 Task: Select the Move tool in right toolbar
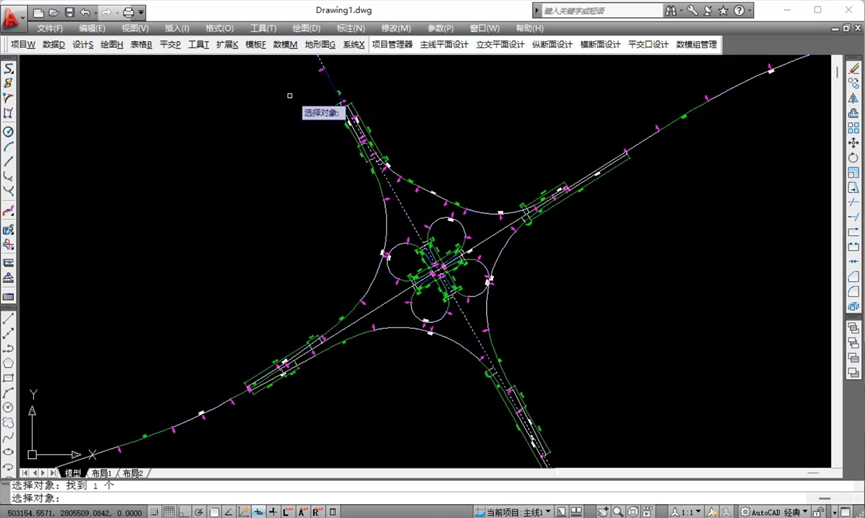tap(853, 143)
